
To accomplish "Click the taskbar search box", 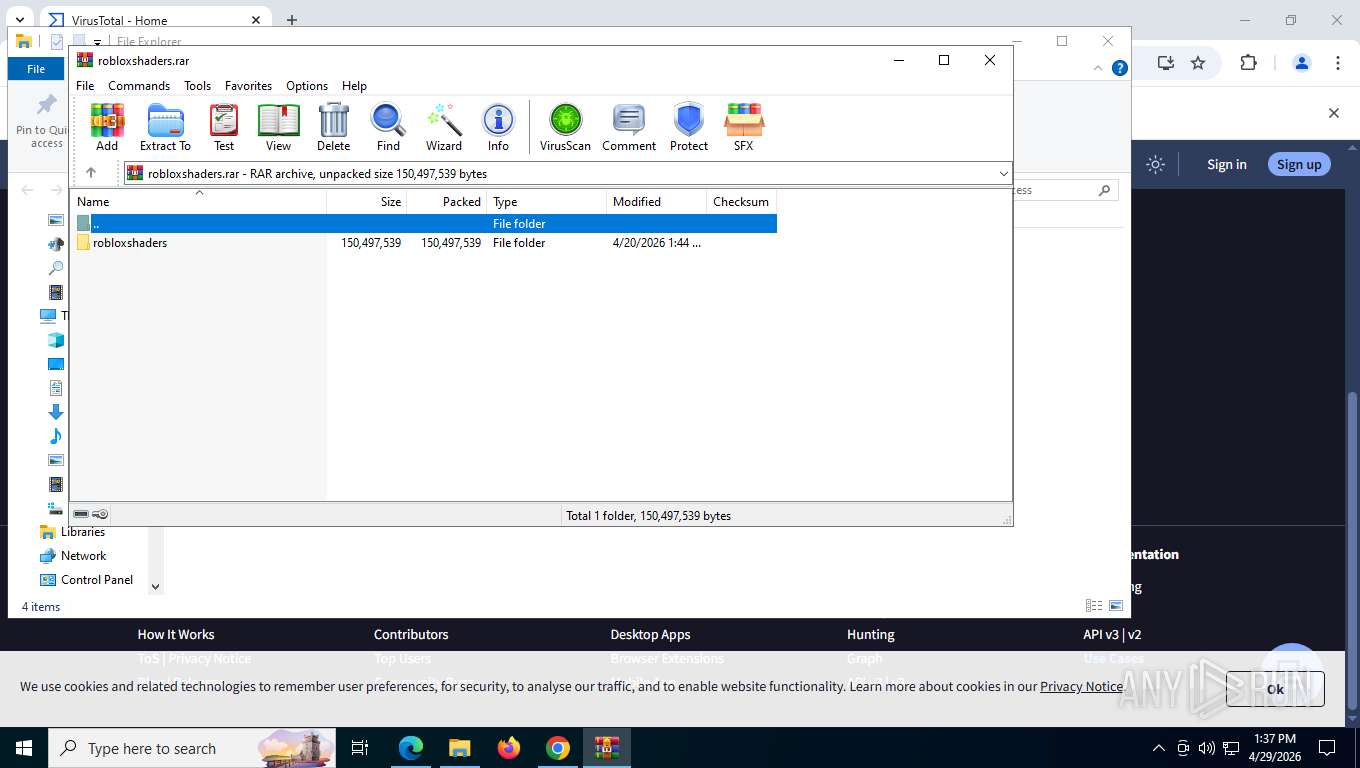I will coord(192,748).
